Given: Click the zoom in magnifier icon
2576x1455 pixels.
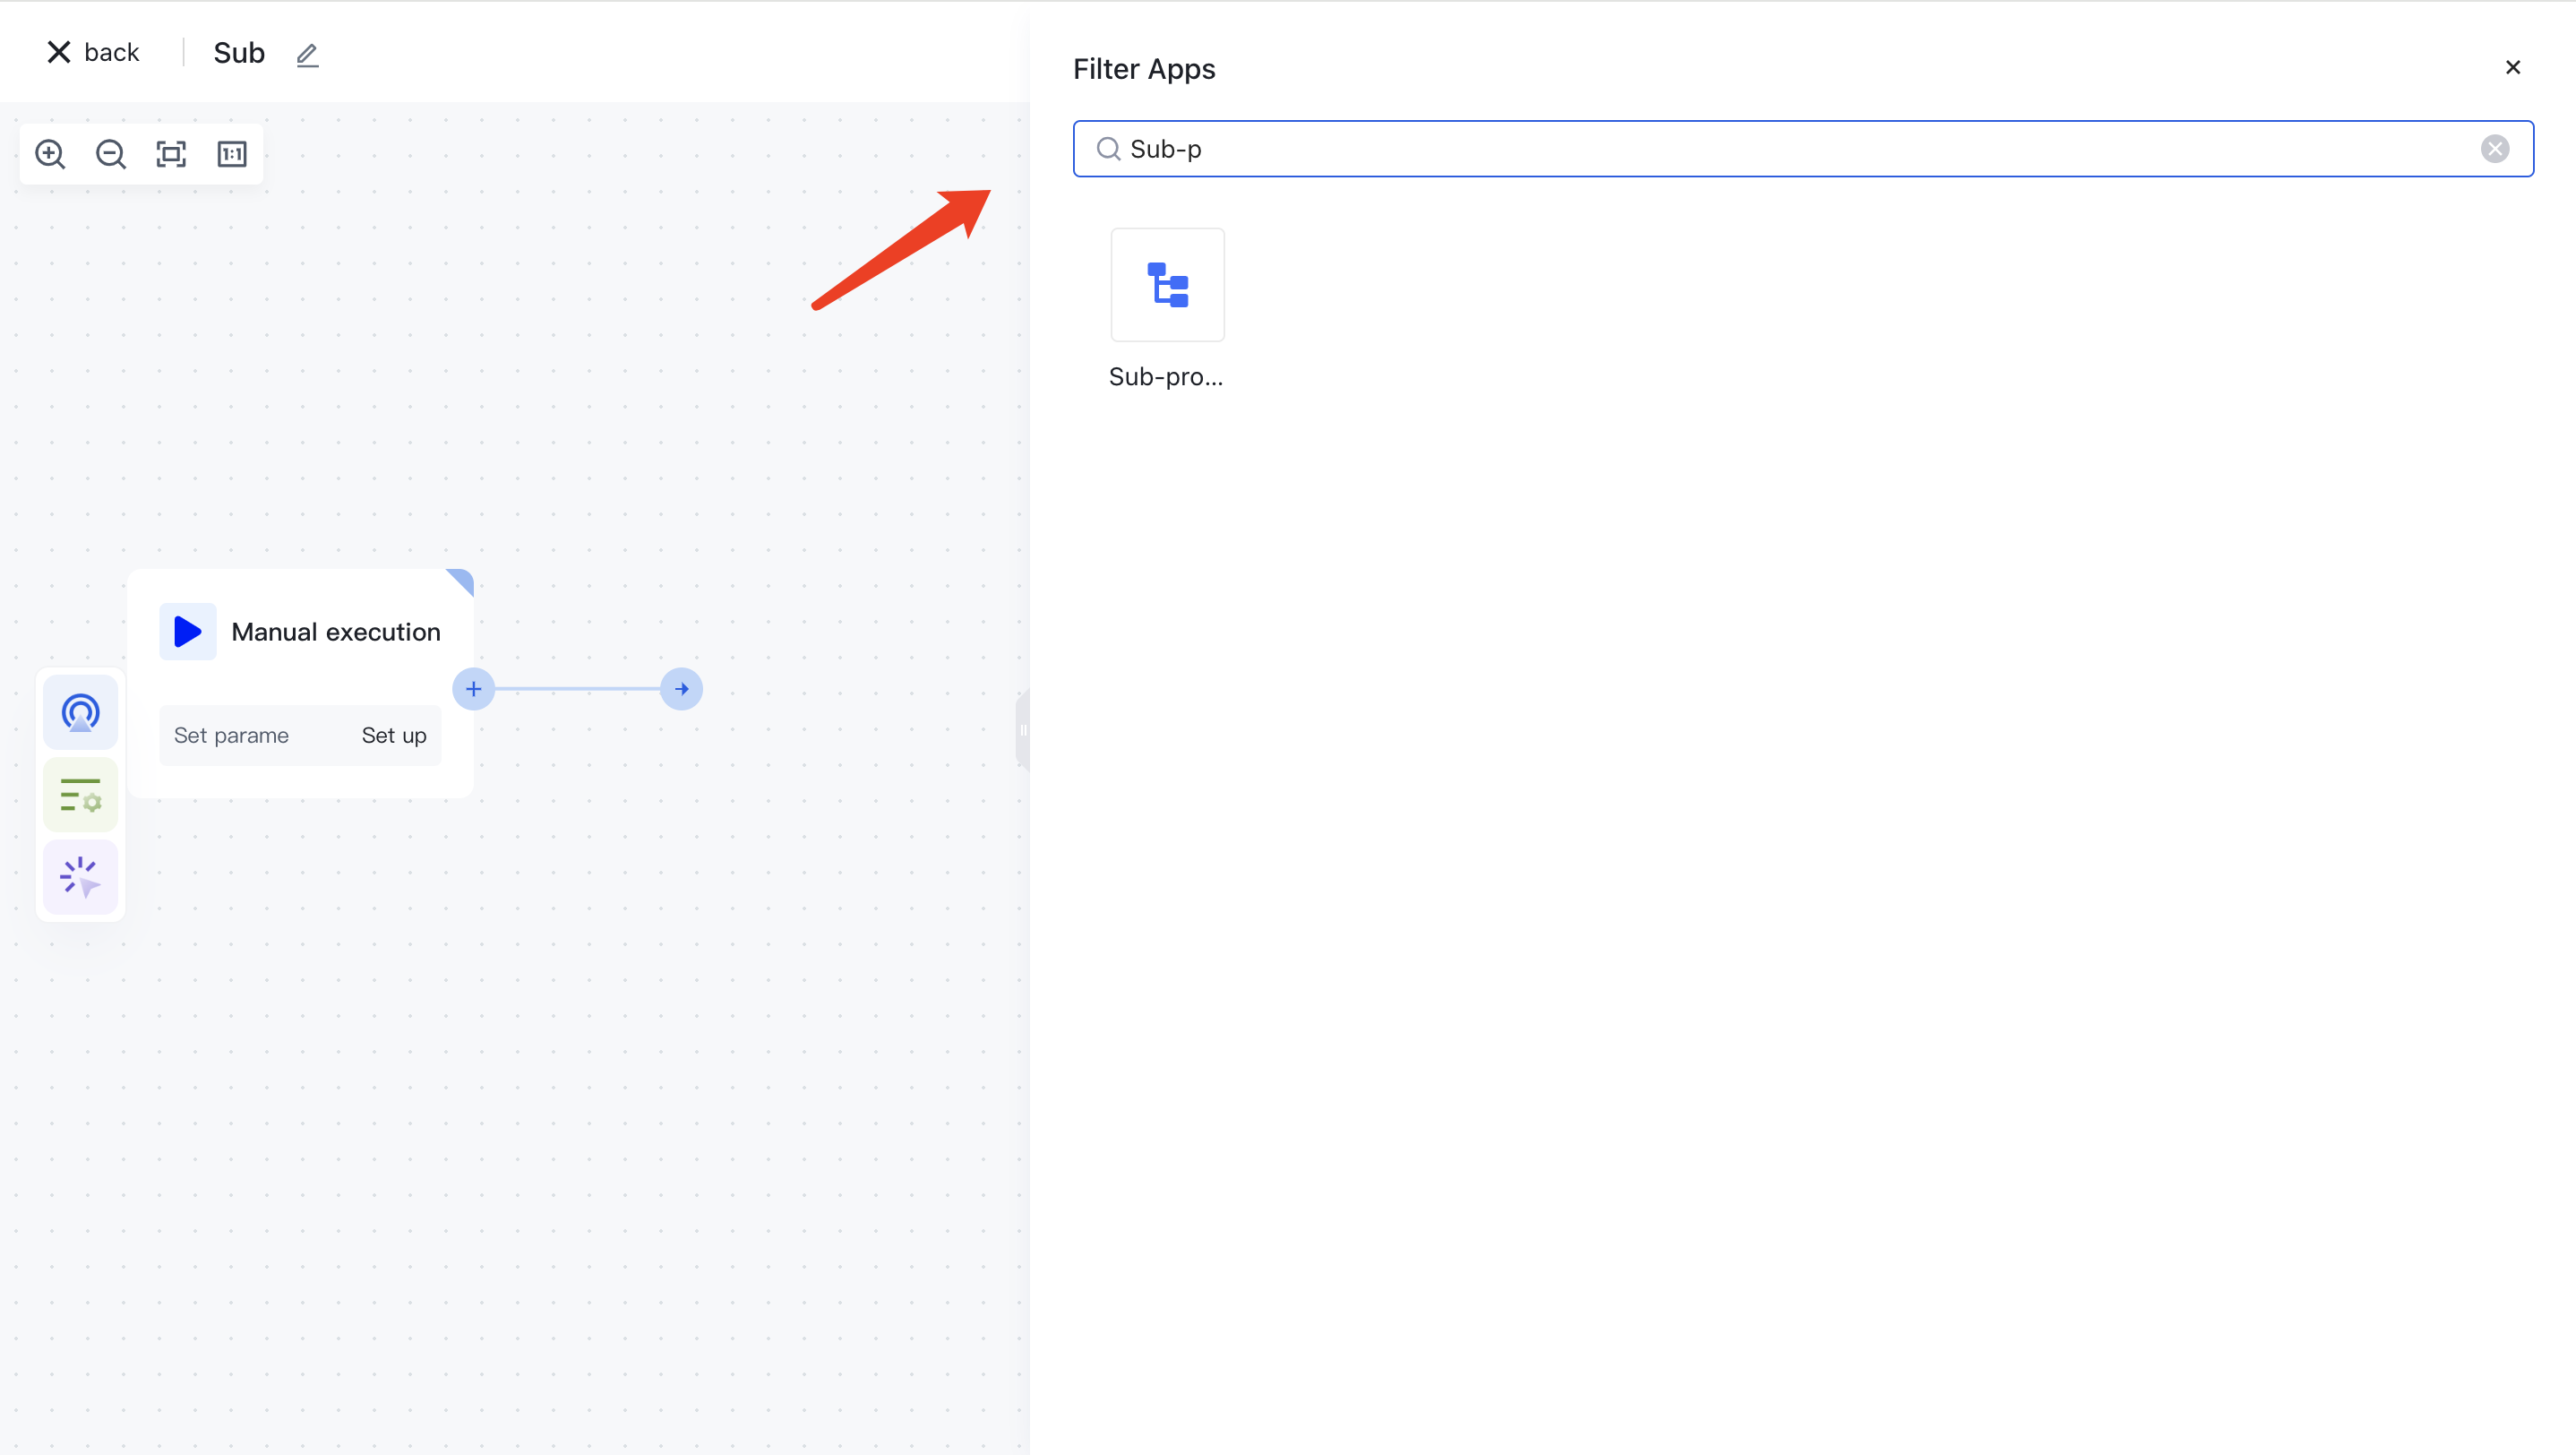Looking at the screenshot, I should coord(50,154).
